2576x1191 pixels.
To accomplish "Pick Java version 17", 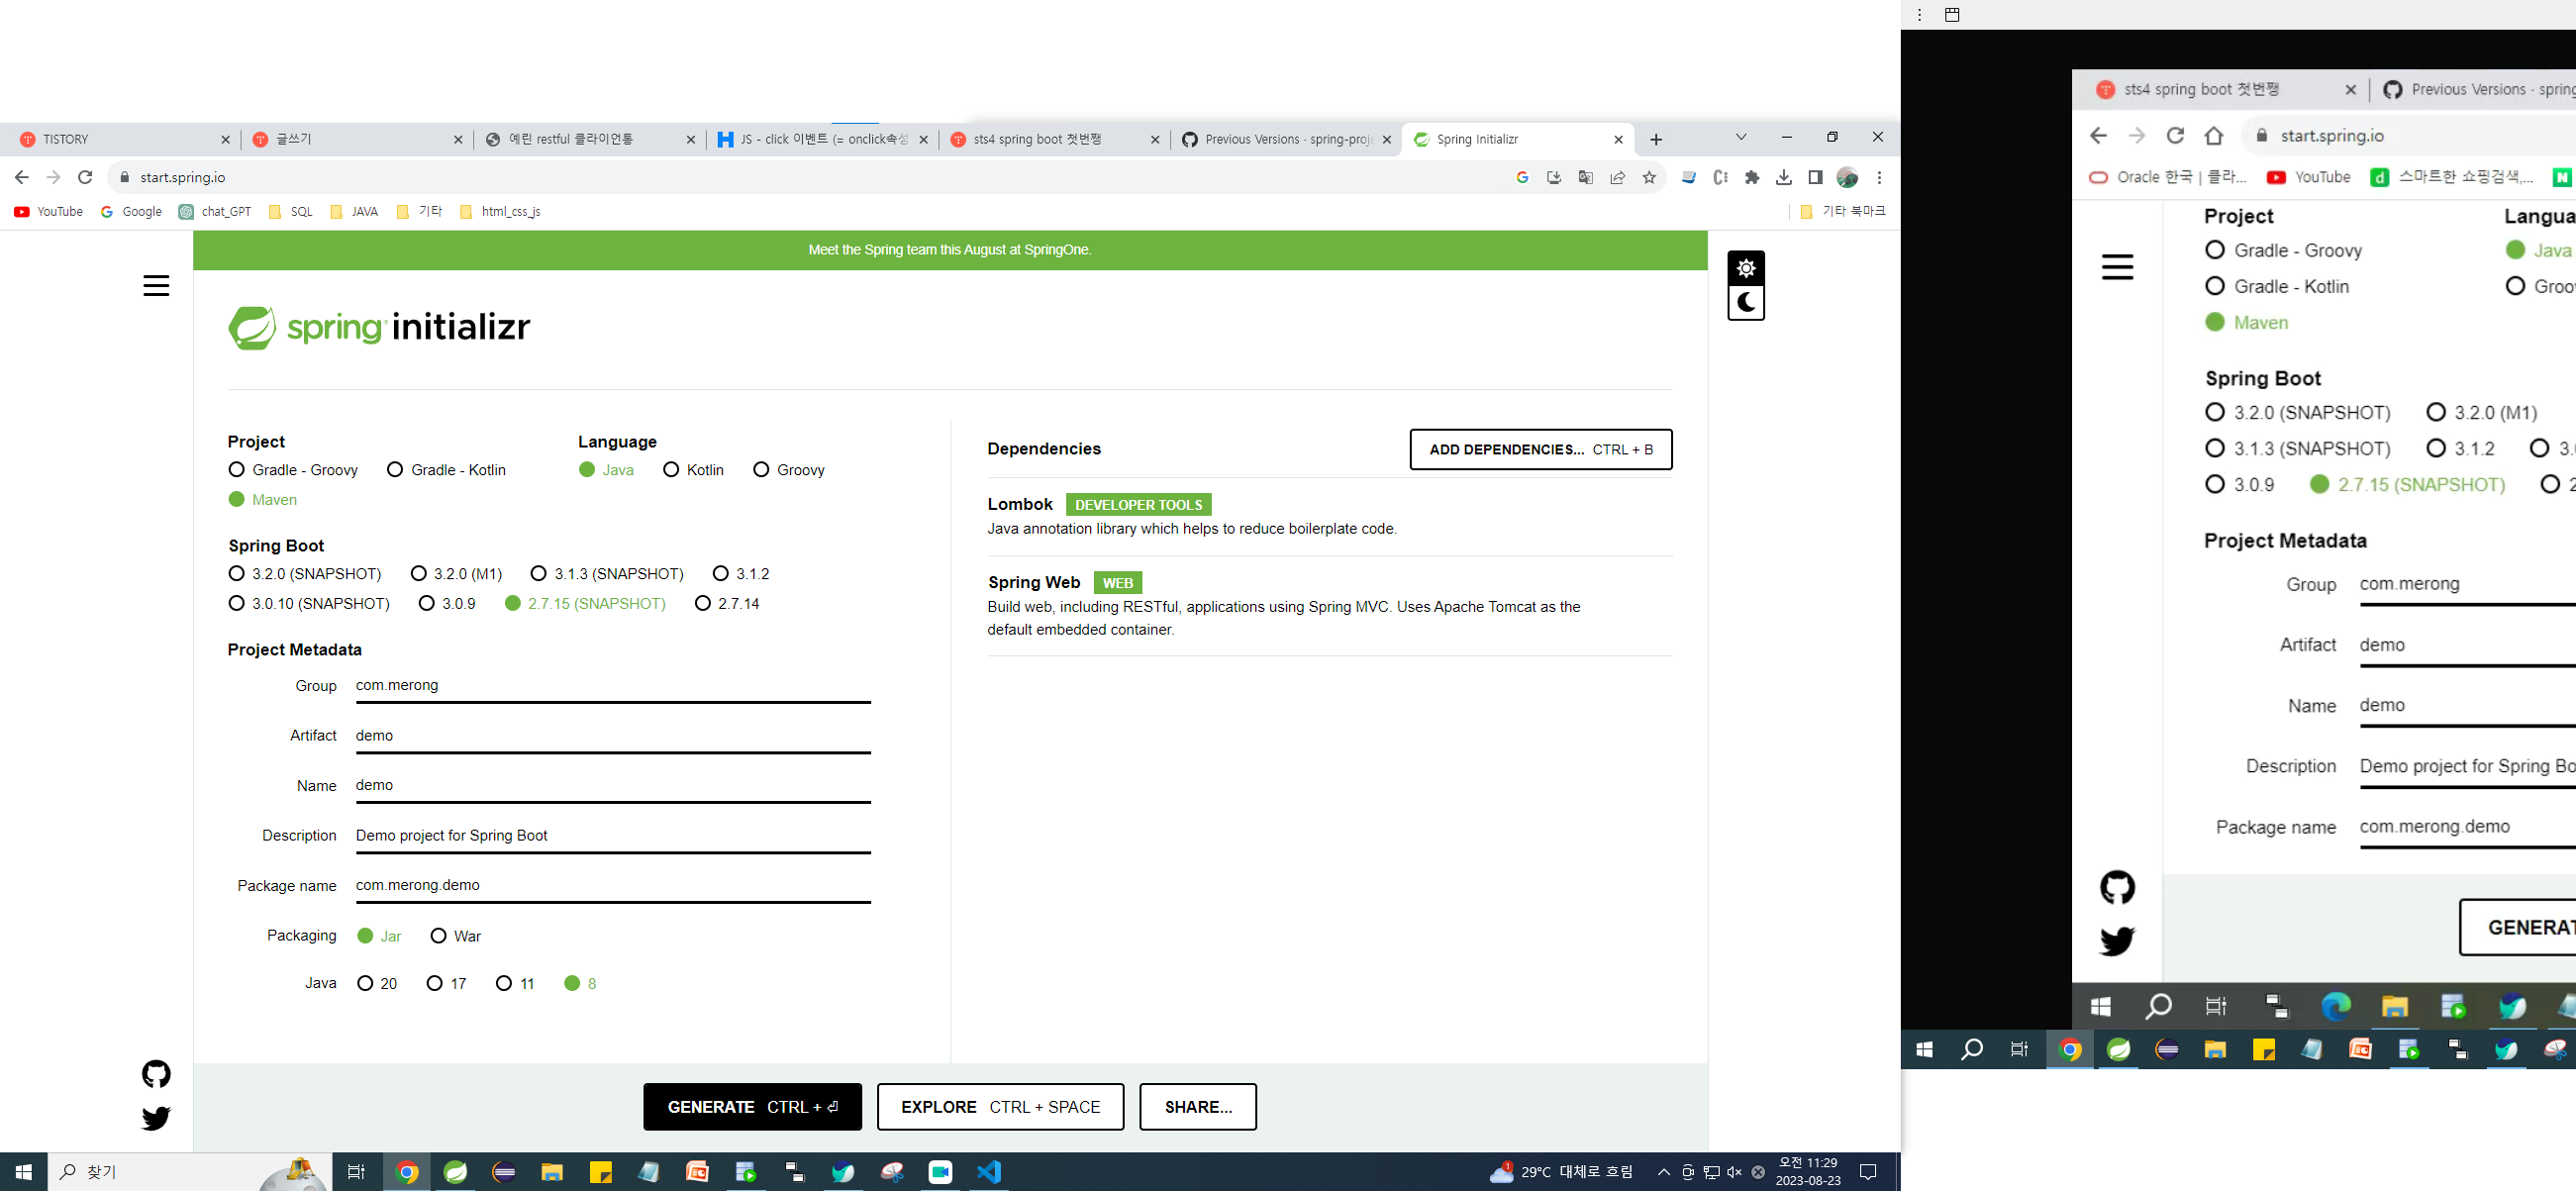I will tap(435, 984).
